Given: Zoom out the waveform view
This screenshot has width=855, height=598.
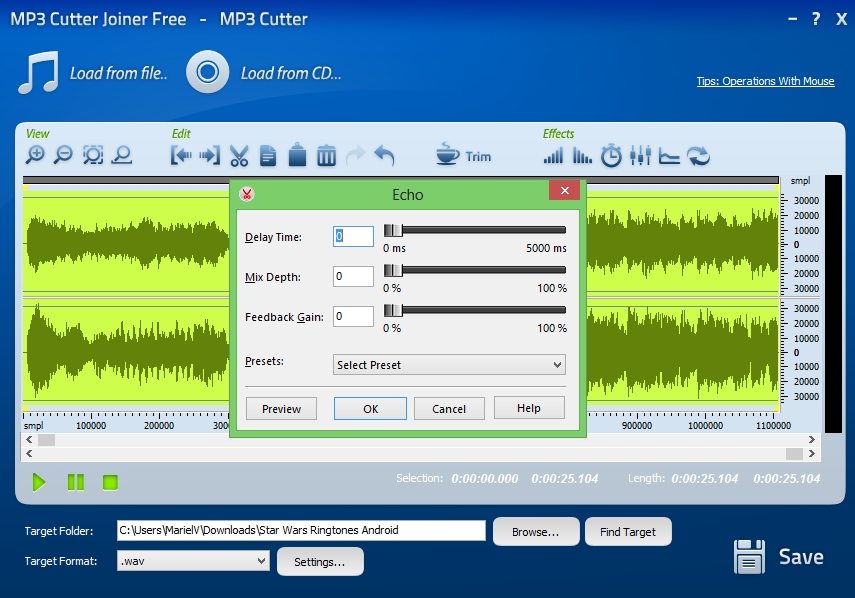Looking at the screenshot, I should 63,155.
